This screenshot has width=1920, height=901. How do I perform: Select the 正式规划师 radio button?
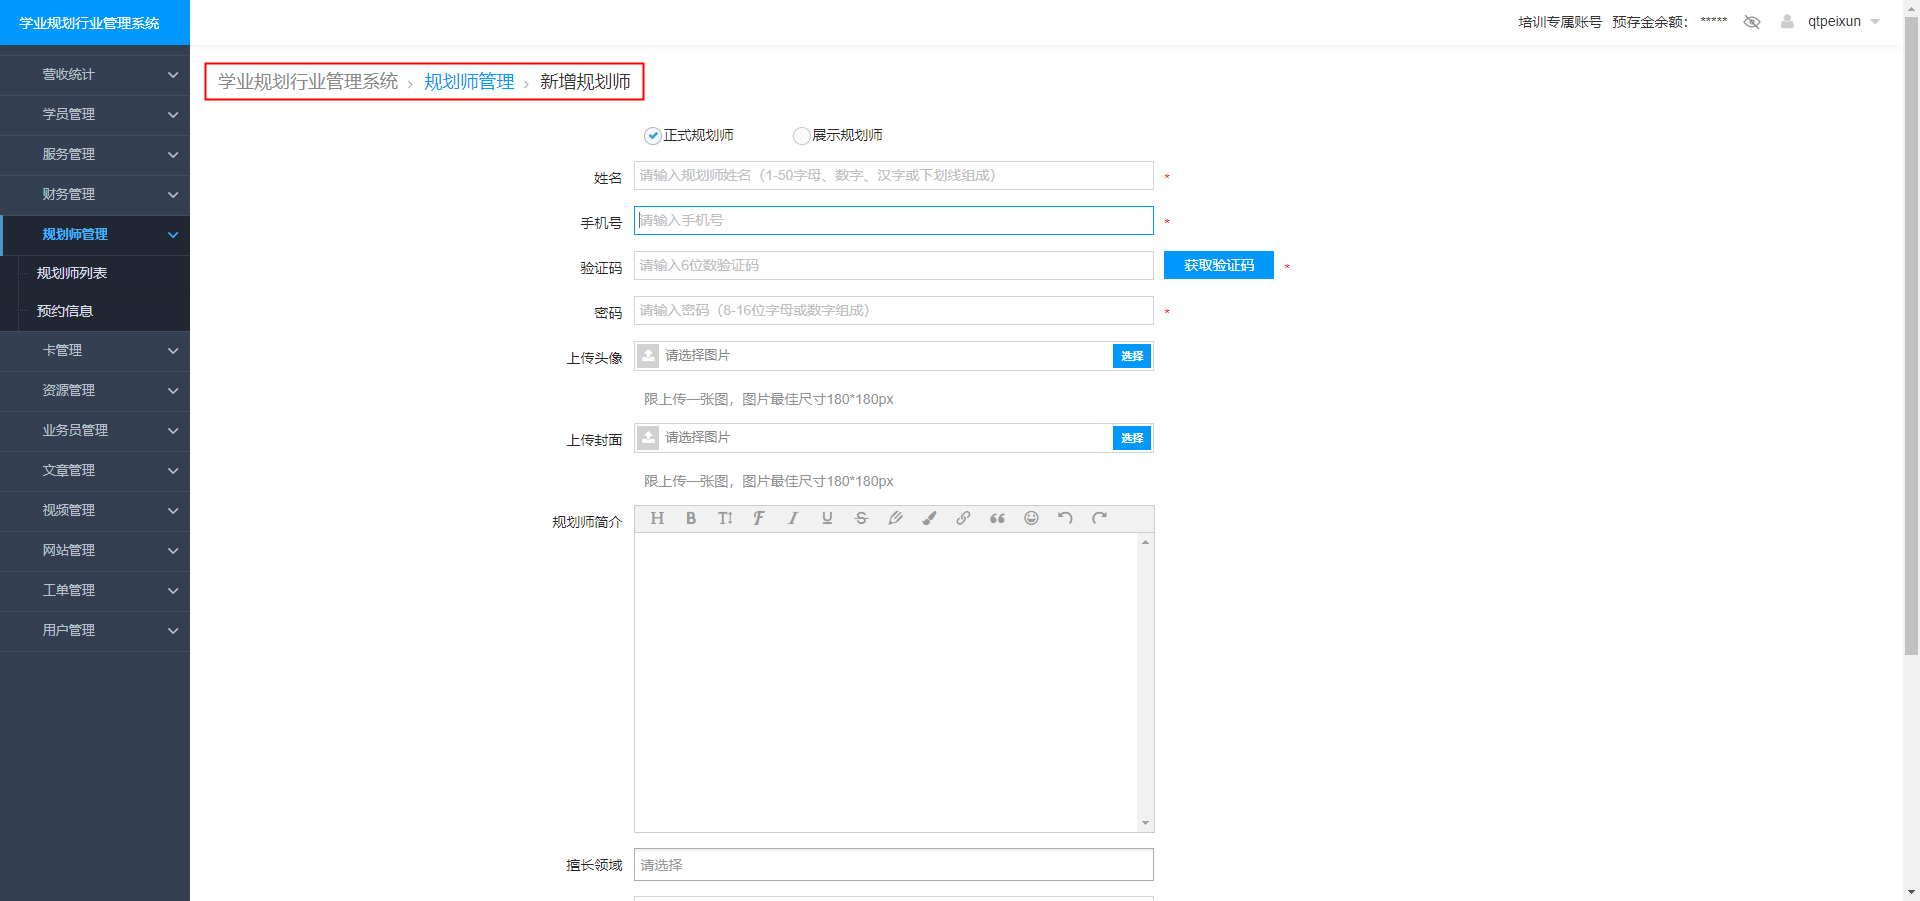[x=652, y=135]
